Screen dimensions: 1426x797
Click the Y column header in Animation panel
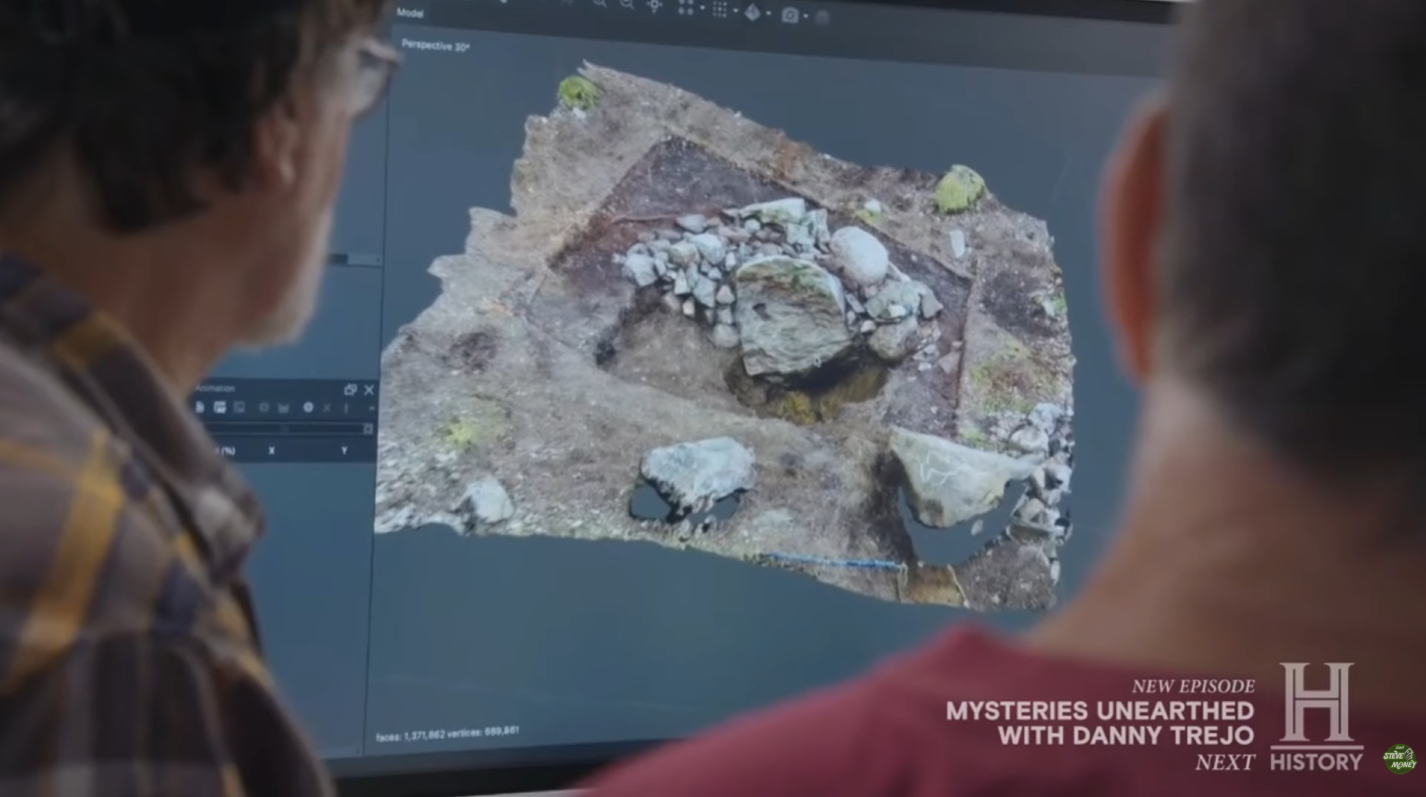point(344,451)
